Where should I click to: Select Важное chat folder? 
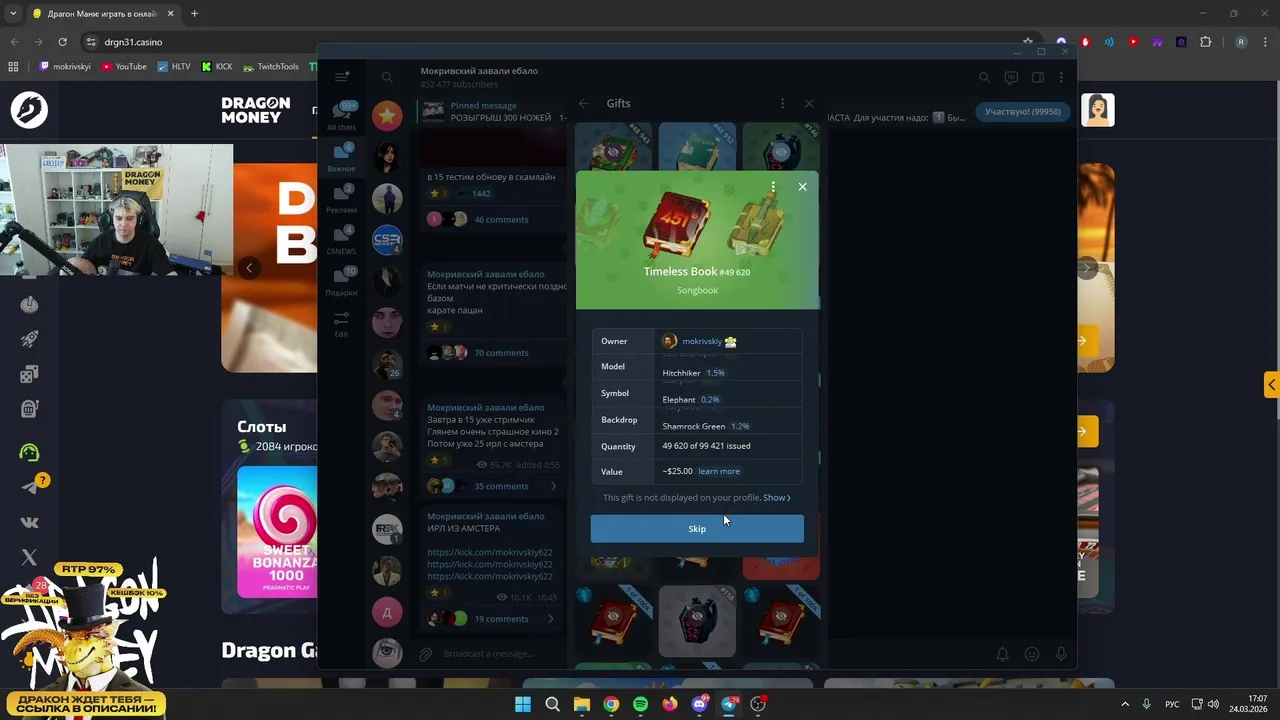click(342, 157)
